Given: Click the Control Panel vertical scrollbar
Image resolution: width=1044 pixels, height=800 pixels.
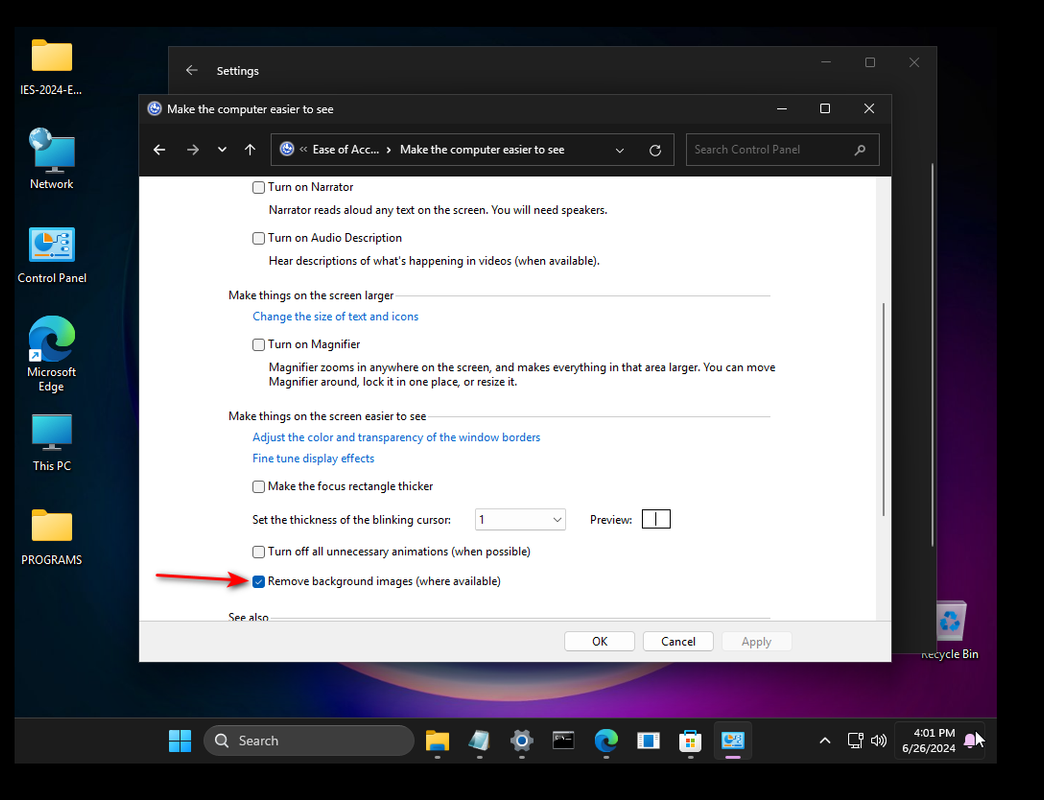Looking at the screenshot, I should [884, 409].
